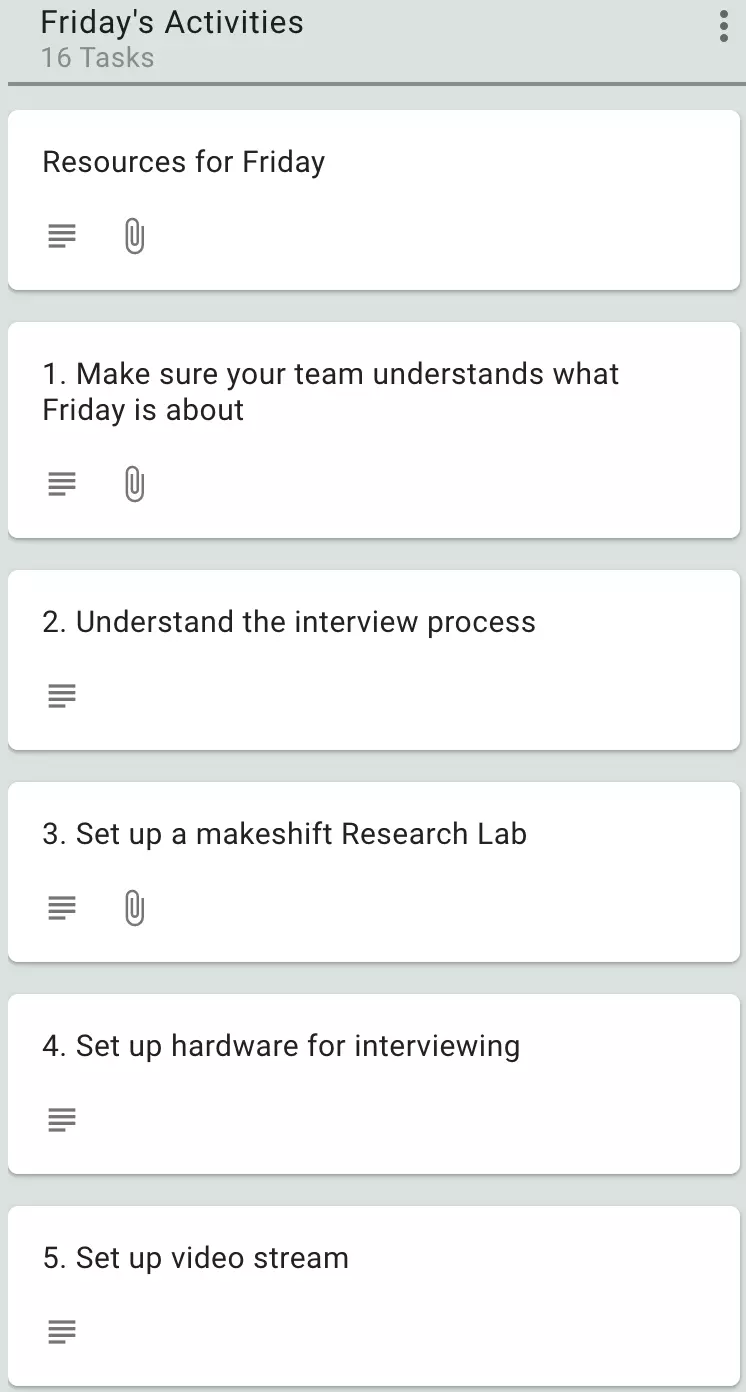Viewport: 746px width, 1392px height.
Task: Click the 16 Tasks count label
Action: 98,58
